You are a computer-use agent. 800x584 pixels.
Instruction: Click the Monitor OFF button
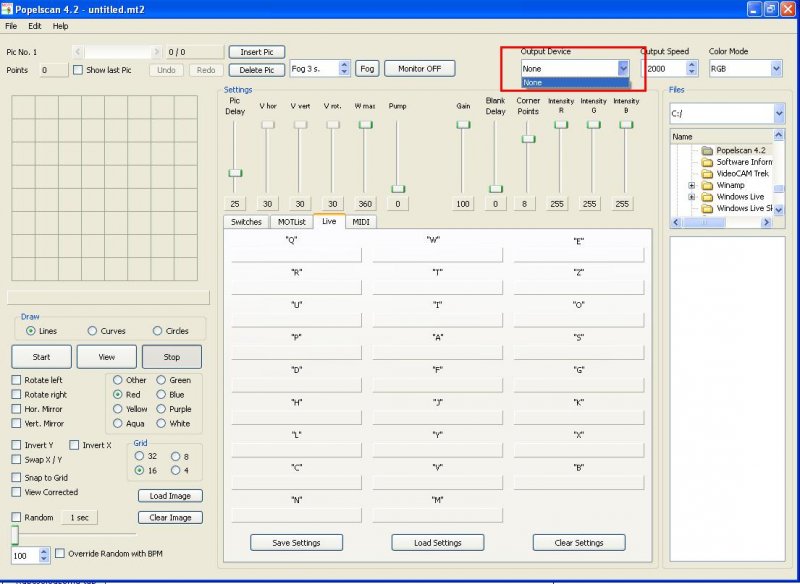click(419, 68)
